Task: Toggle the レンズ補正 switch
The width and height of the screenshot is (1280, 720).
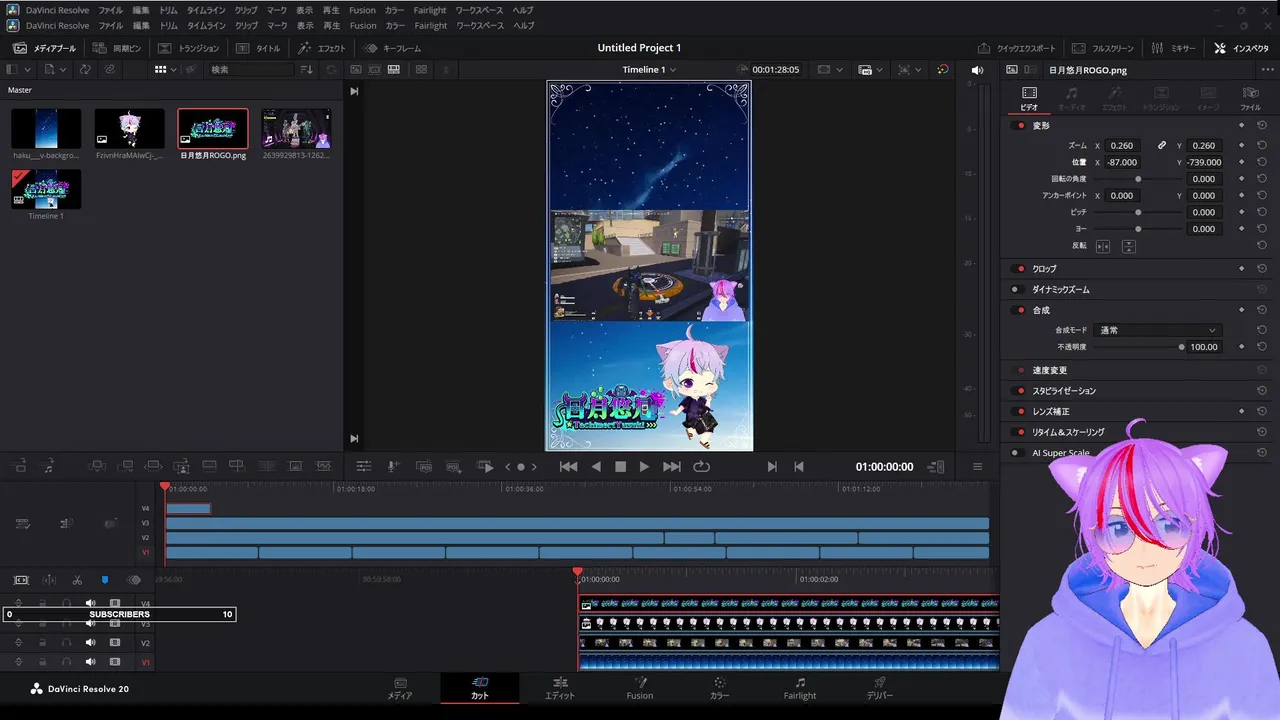Action: pos(1020,411)
